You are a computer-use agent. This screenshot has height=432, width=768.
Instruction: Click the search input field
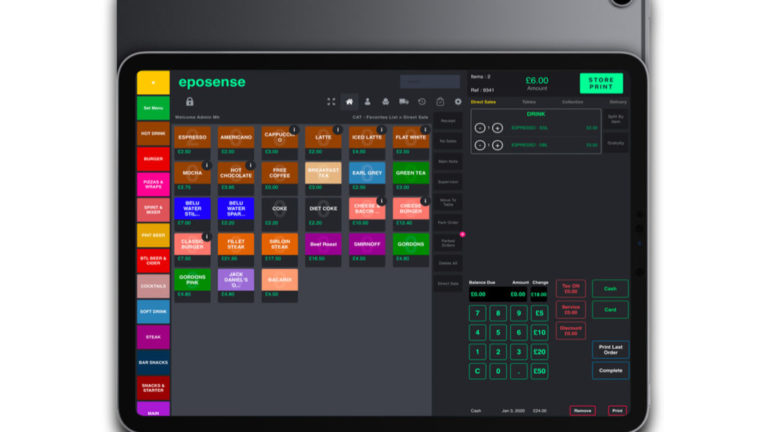tap(430, 82)
